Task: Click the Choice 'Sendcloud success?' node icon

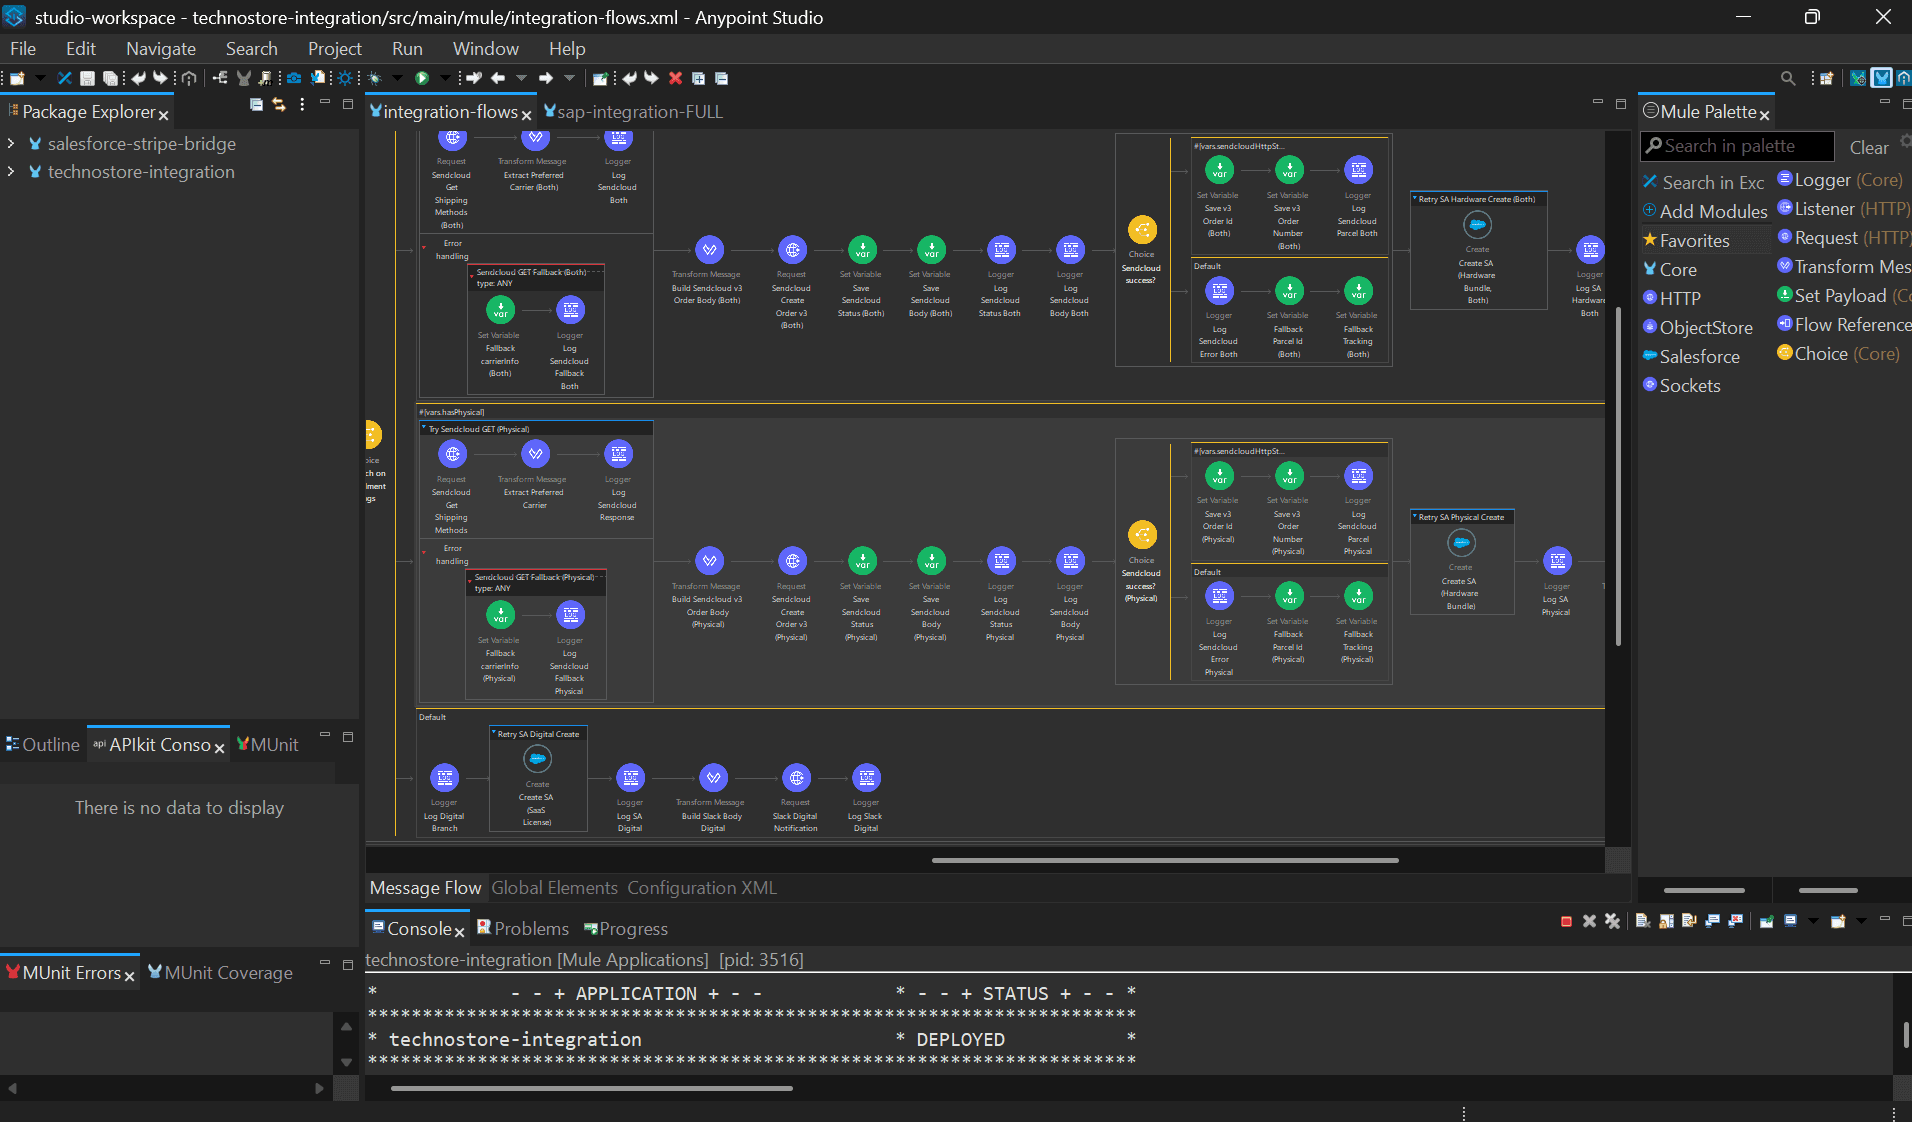Action: click(1142, 229)
